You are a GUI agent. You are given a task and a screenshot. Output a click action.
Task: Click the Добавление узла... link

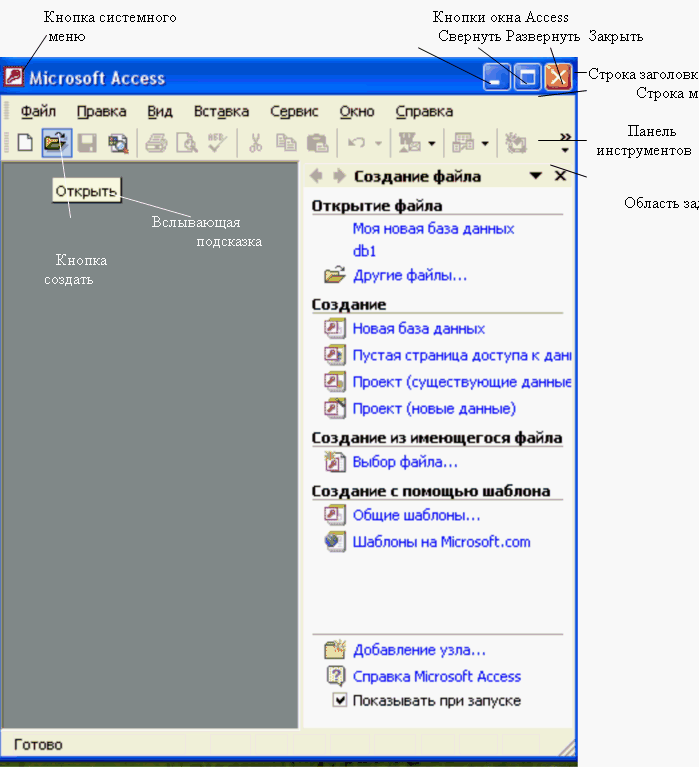pos(419,650)
